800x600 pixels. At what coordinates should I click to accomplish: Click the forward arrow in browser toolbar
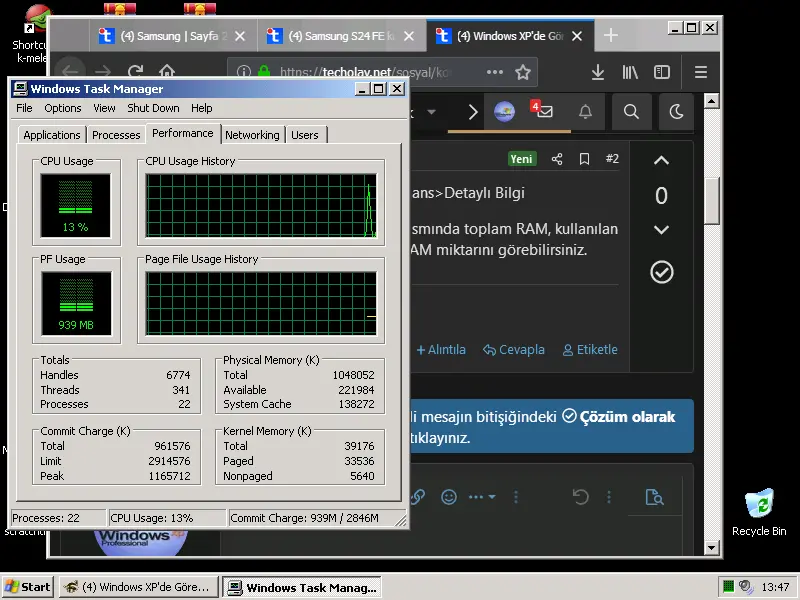point(103,71)
